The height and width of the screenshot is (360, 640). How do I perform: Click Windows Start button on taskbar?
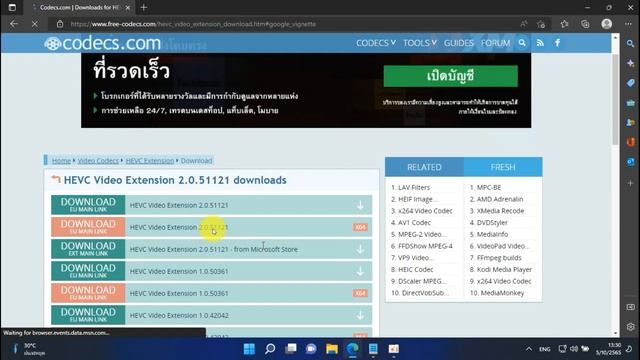[x=249, y=349]
